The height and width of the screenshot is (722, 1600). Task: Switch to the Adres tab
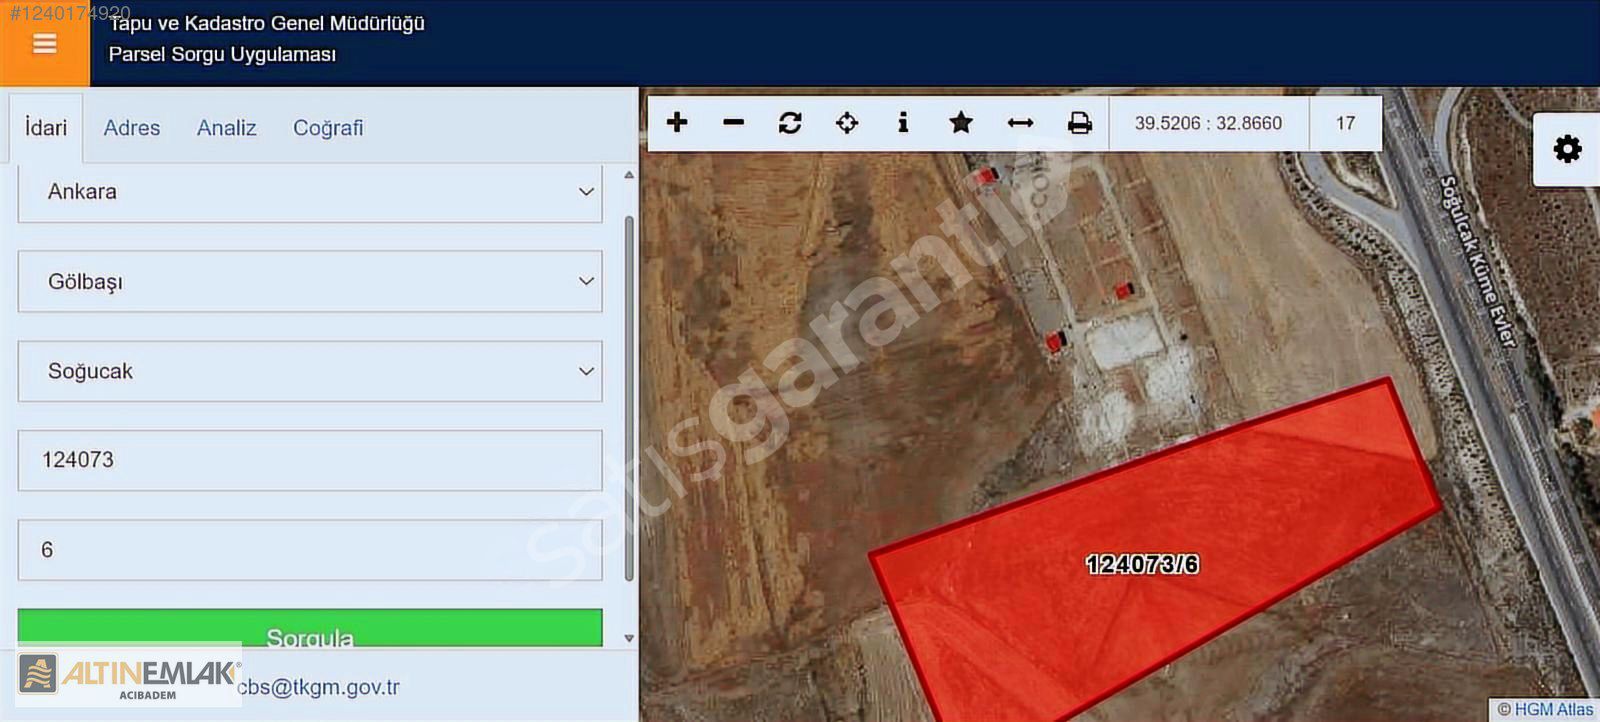pyautogui.click(x=132, y=128)
